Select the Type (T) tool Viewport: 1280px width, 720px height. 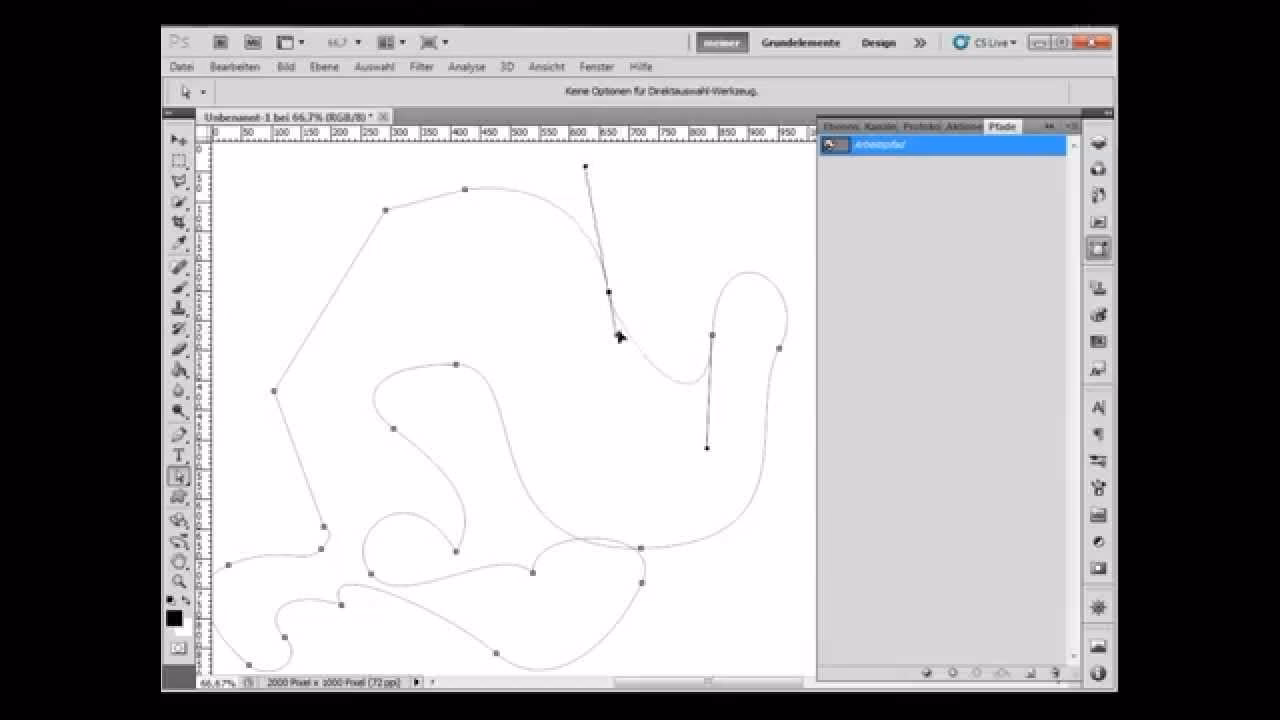pos(179,456)
